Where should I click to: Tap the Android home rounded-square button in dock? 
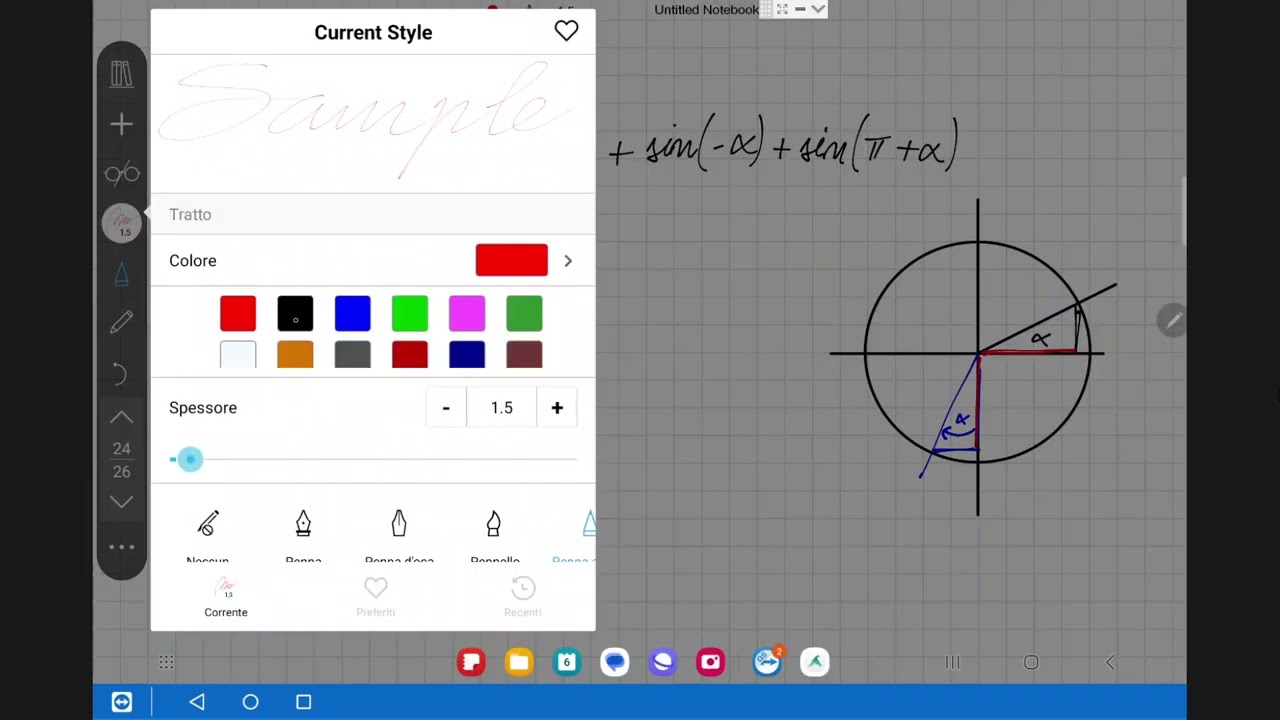pyautogui.click(x=1031, y=662)
